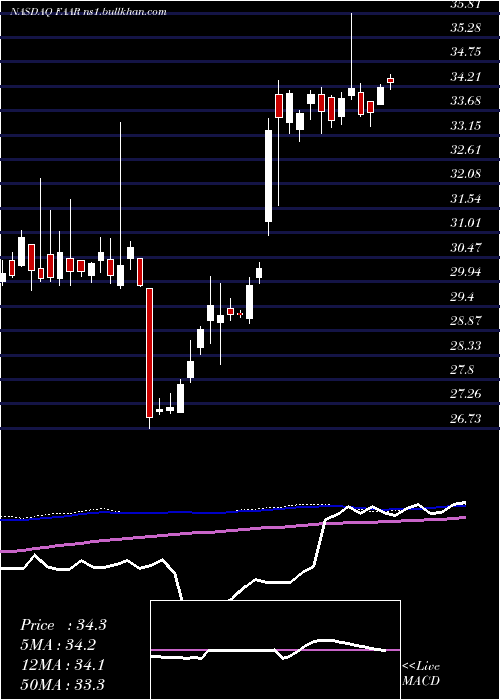Click the 33.15 price axis label
500x700 pixels.
tap(465, 126)
